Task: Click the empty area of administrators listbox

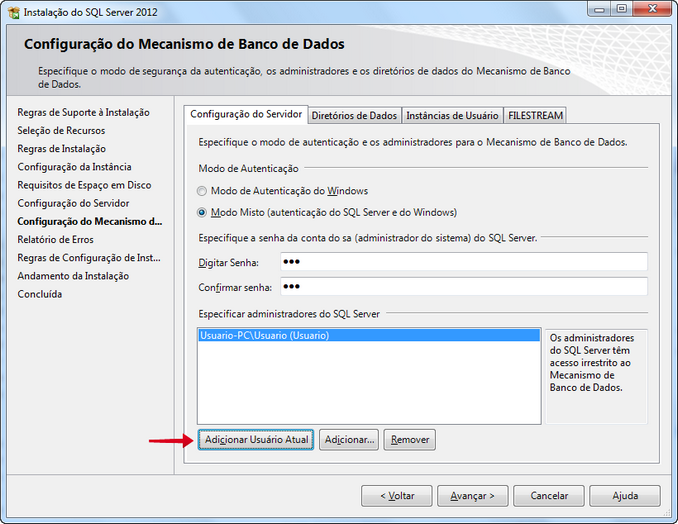Action: click(369, 382)
